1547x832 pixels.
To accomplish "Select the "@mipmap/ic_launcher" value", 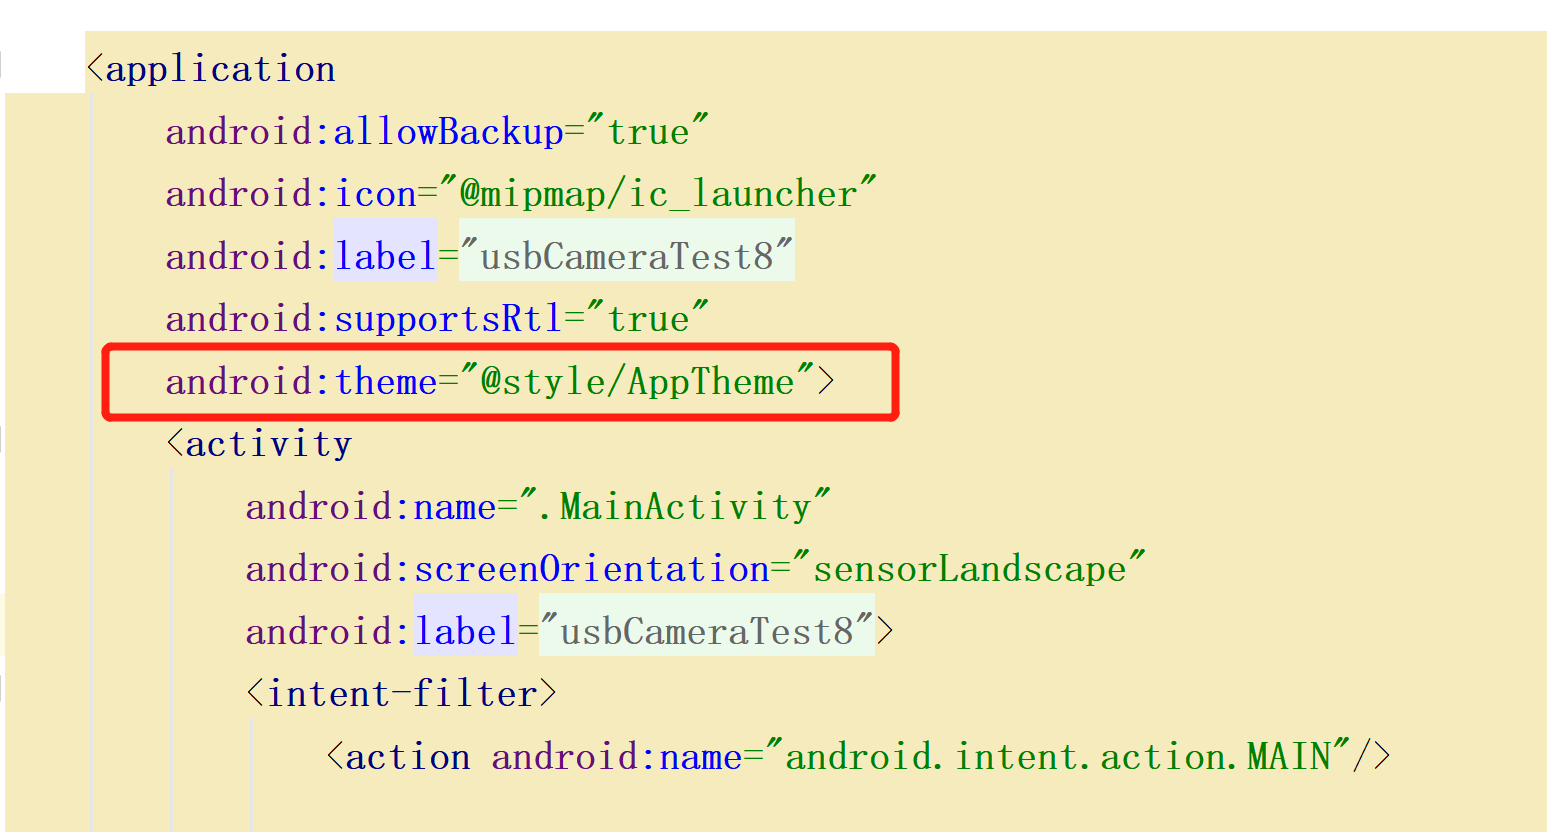I will point(658,194).
